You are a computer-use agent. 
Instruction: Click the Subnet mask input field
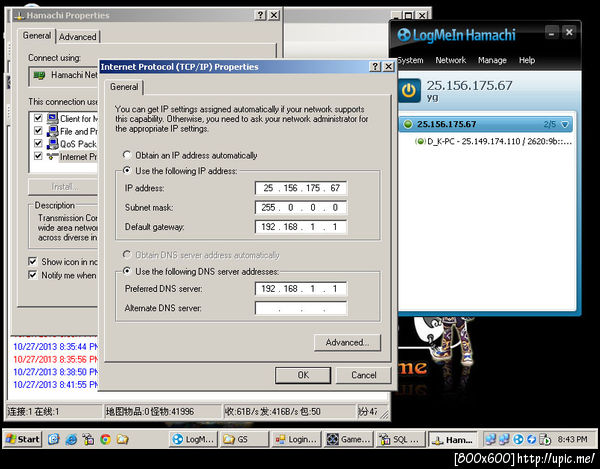pyautogui.click(x=301, y=207)
